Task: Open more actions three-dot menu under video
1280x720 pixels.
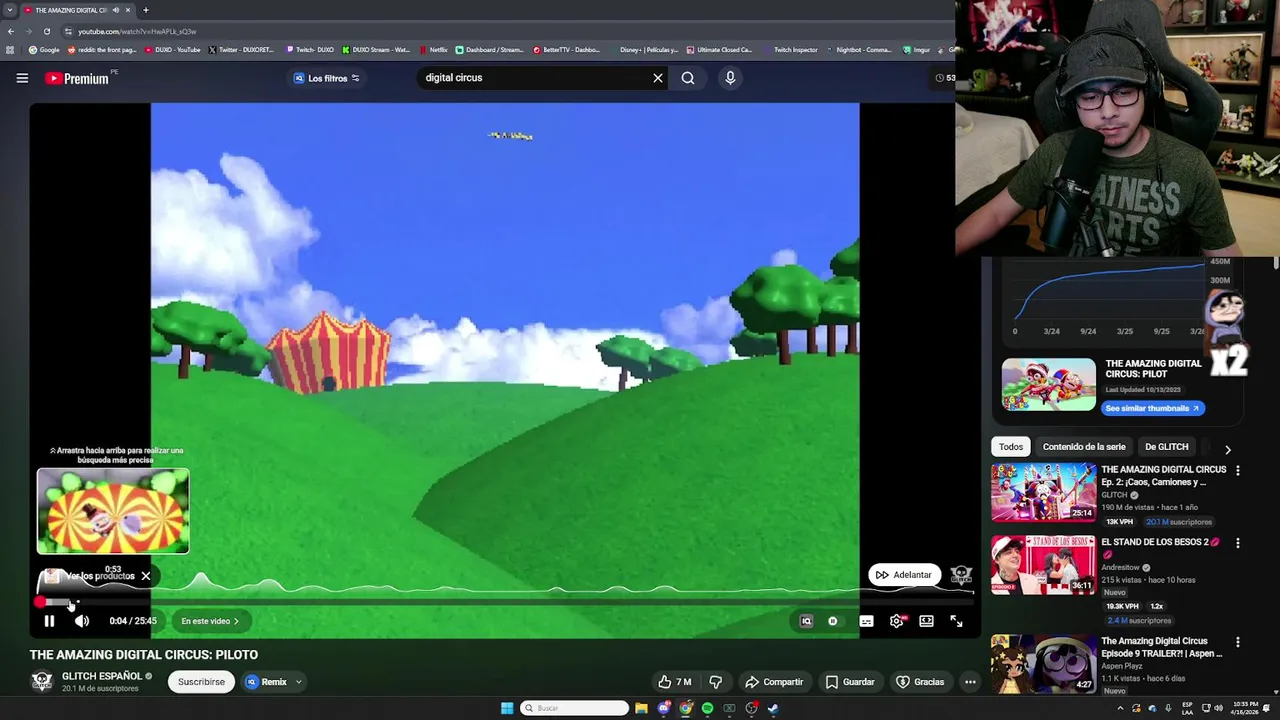Action: pyautogui.click(x=970, y=682)
